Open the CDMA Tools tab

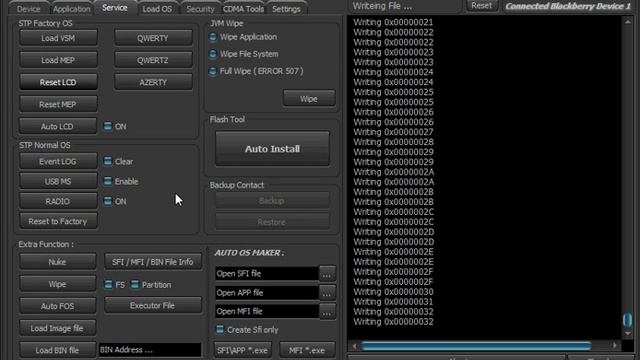point(243,9)
